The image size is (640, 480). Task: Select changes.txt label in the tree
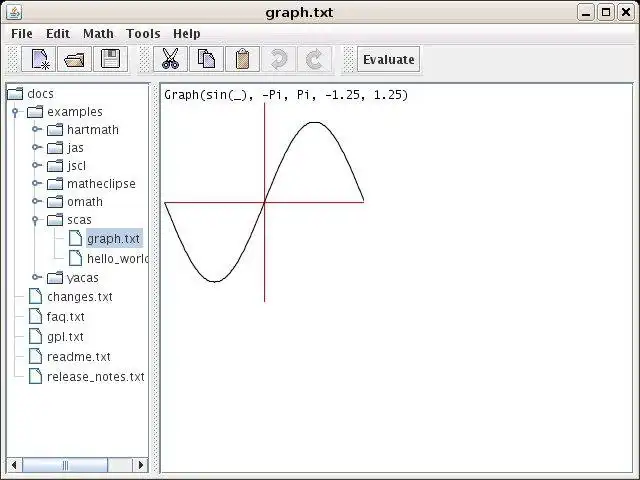click(x=80, y=297)
